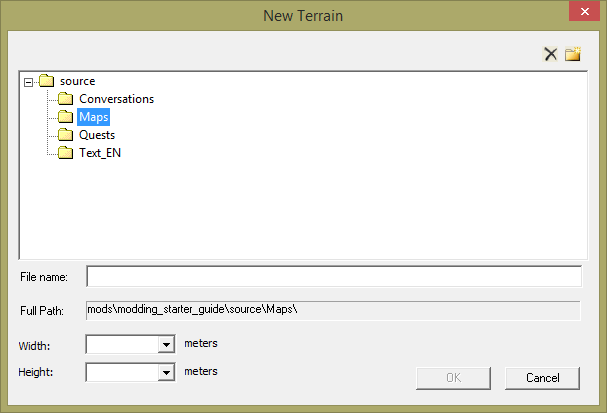The width and height of the screenshot is (607, 413).
Task: Click the source folder icon
Action: [x=46, y=81]
